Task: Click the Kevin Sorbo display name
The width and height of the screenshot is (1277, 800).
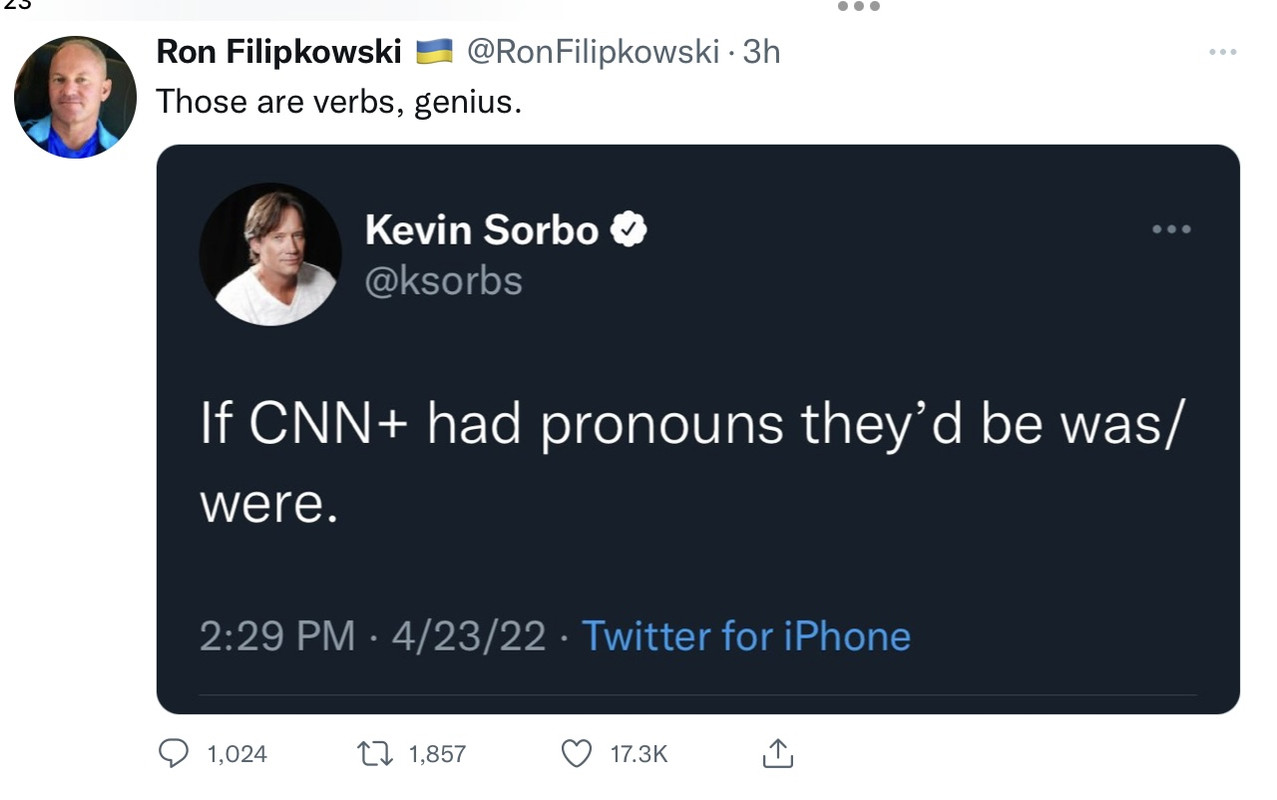Action: pyautogui.click(x=482, y=231)
